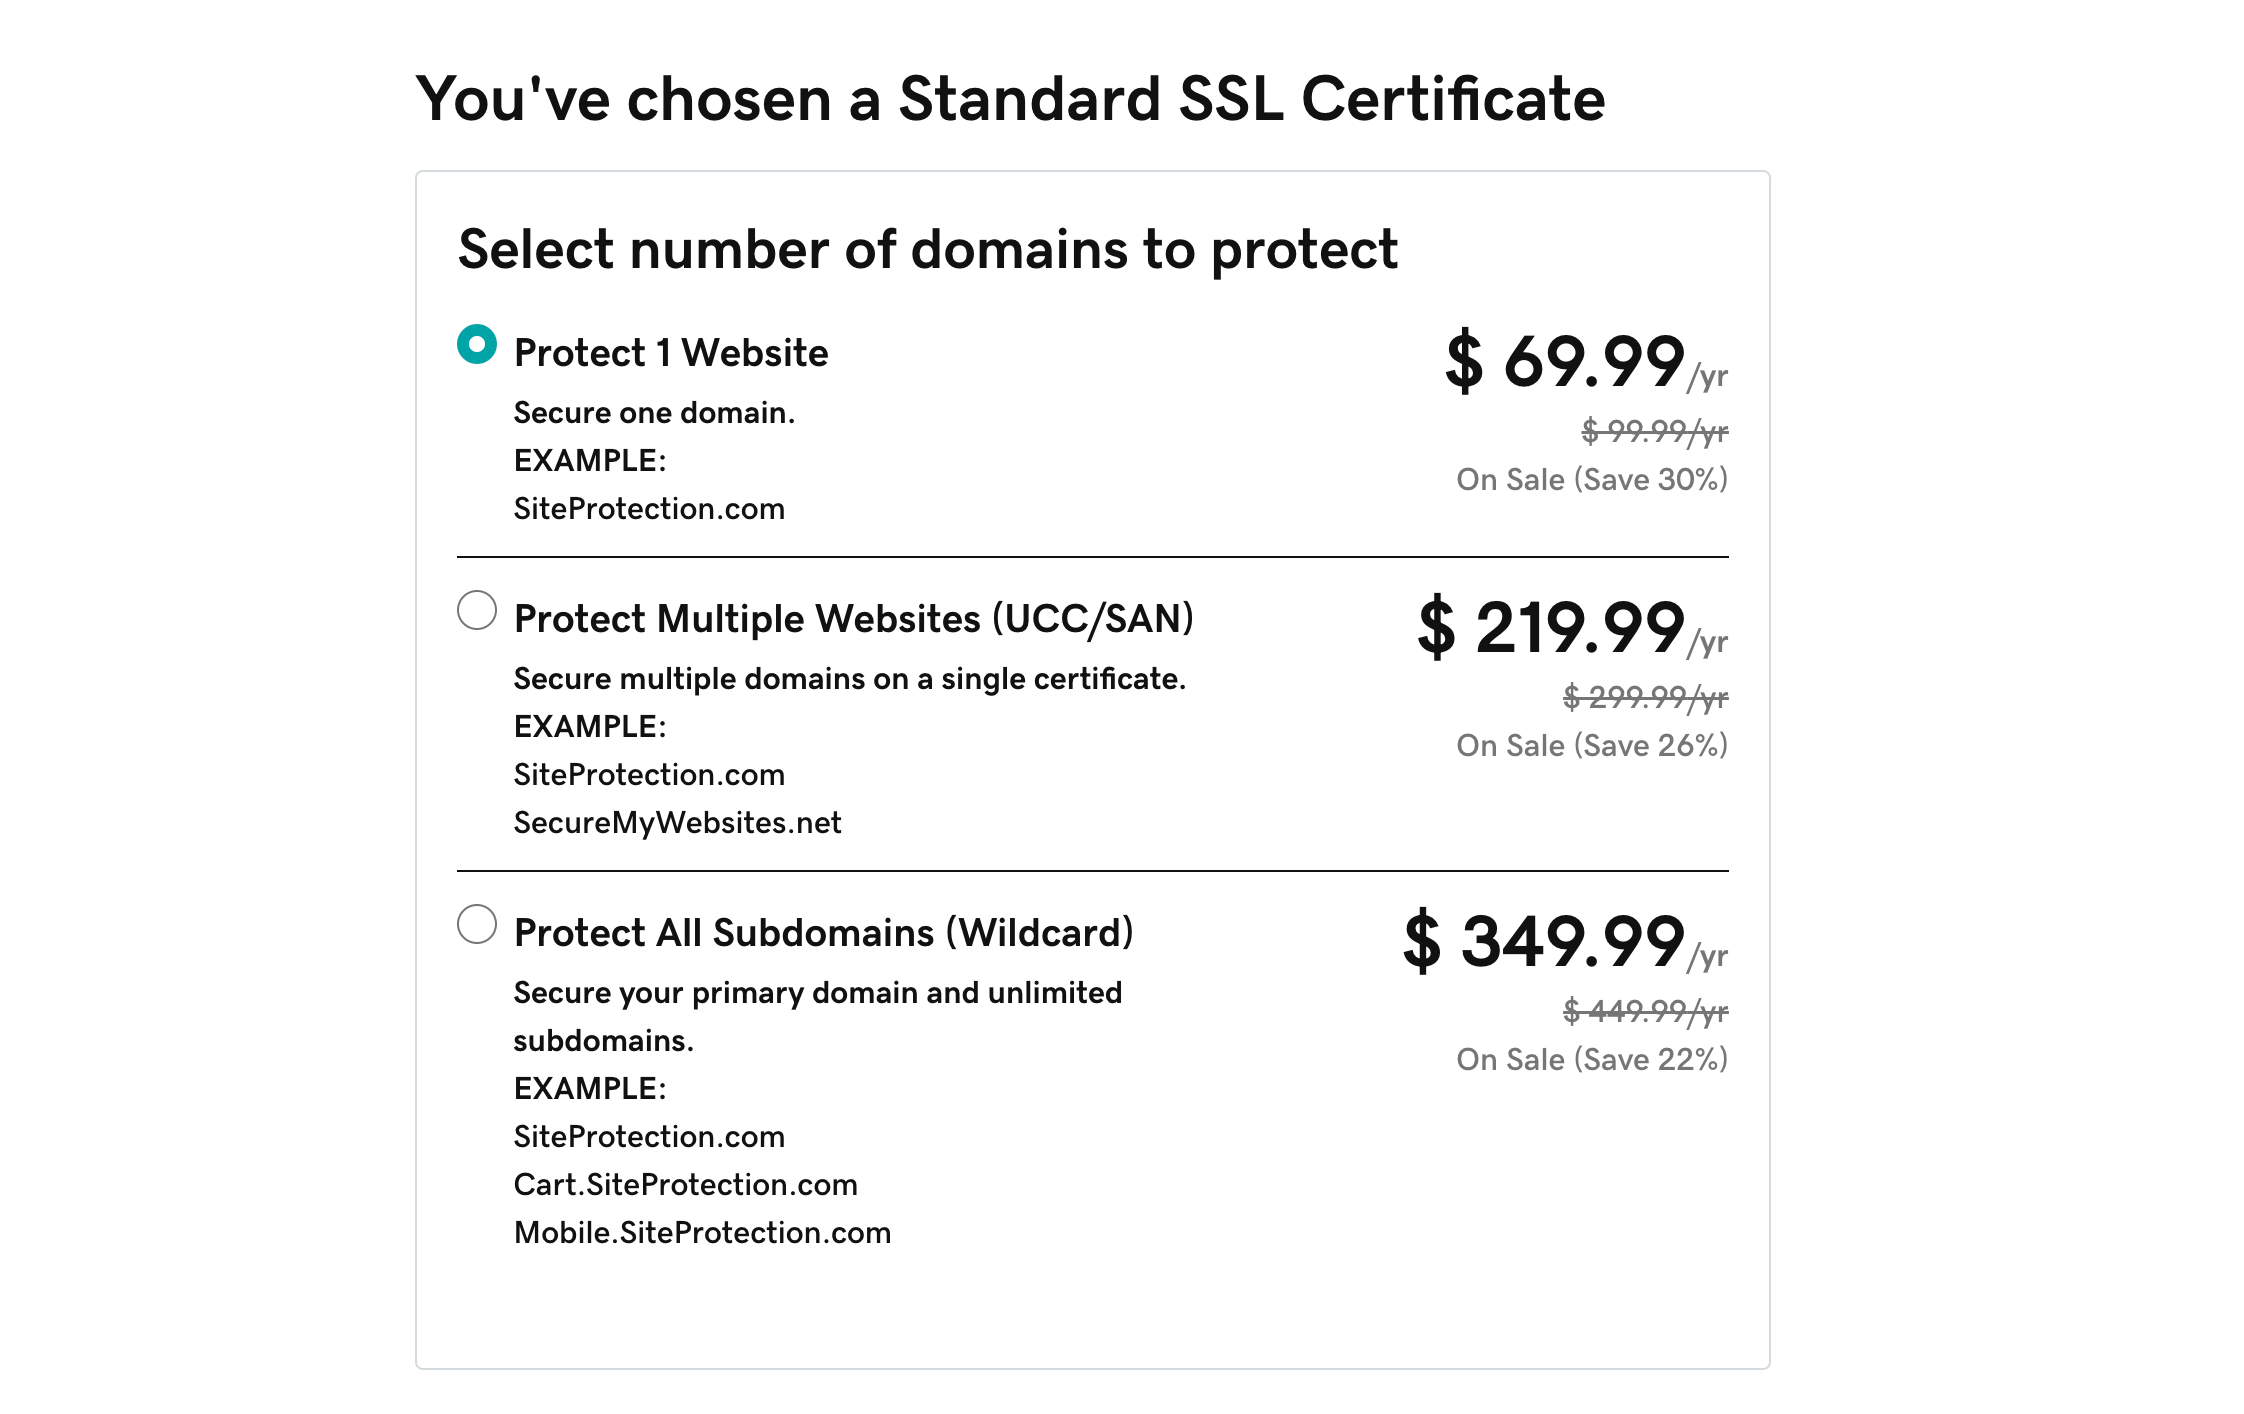This screenshot has height=1414, width=2244.
Task: Click the "Protect Multiple Websites (UCC/SAN)" label
Action: coord(853,619)
